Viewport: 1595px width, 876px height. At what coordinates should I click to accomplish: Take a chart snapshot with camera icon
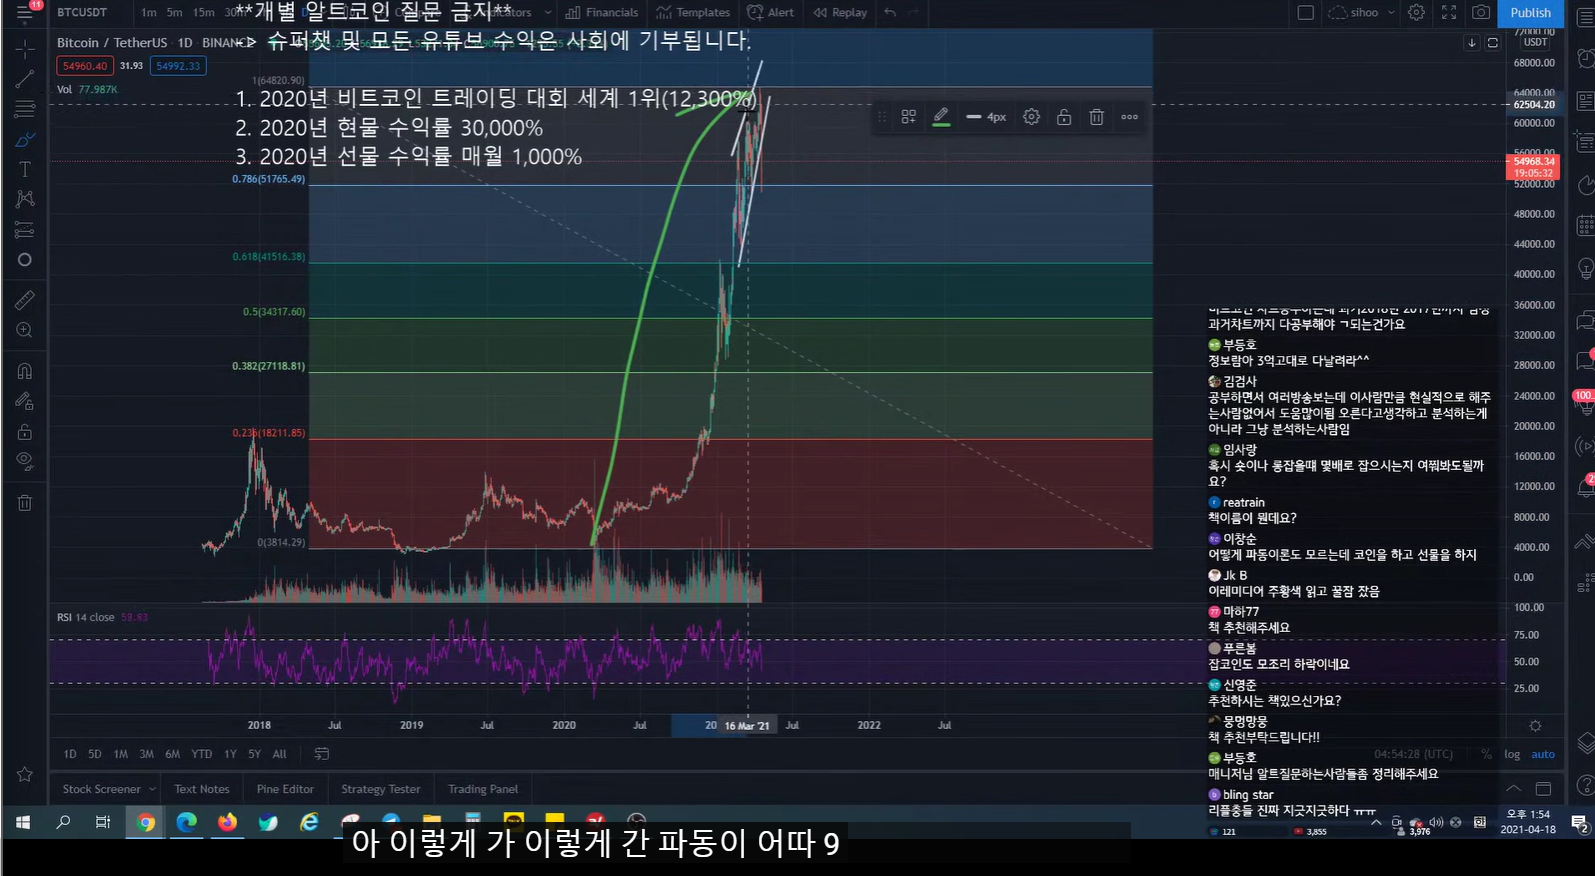click(x=1481, y=13)
